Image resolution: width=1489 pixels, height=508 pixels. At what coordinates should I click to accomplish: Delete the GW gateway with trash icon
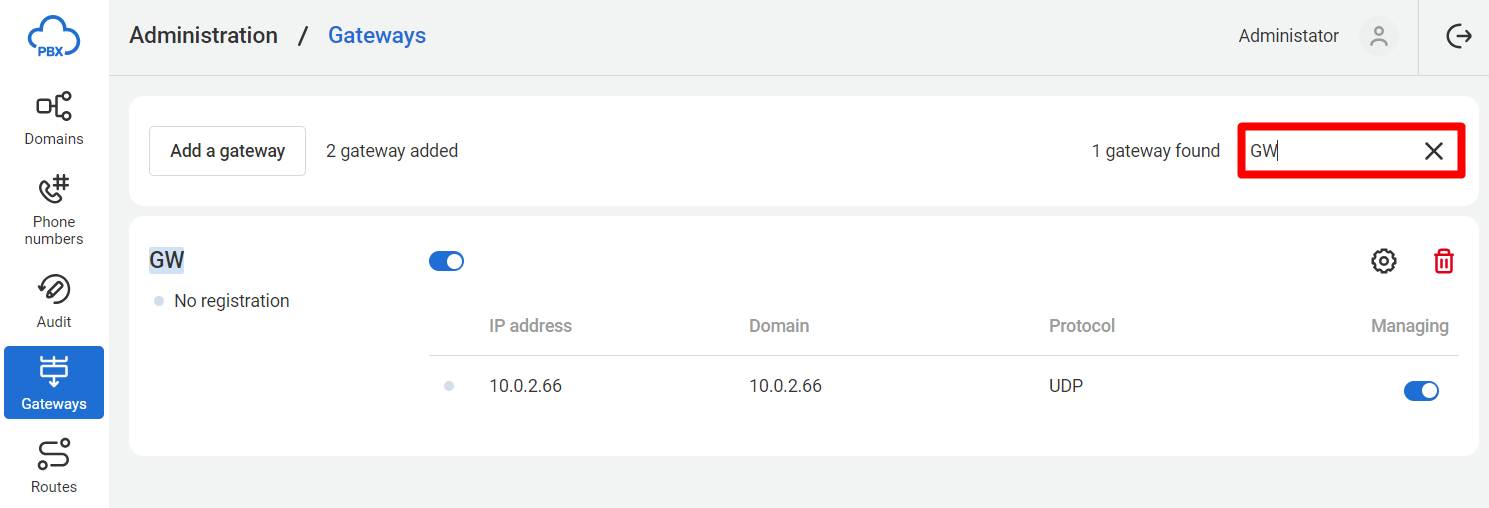[x=1443, y=261]
